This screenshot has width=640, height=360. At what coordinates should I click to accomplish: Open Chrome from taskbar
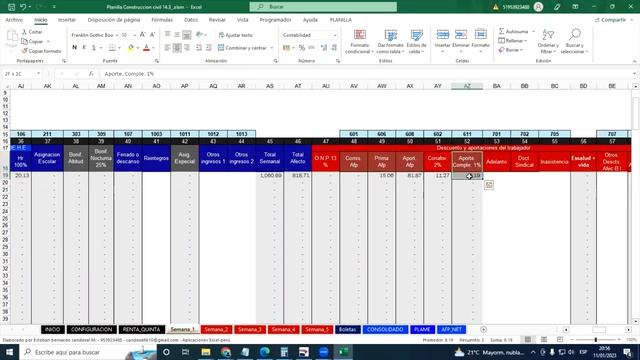(x=225, y=352)
